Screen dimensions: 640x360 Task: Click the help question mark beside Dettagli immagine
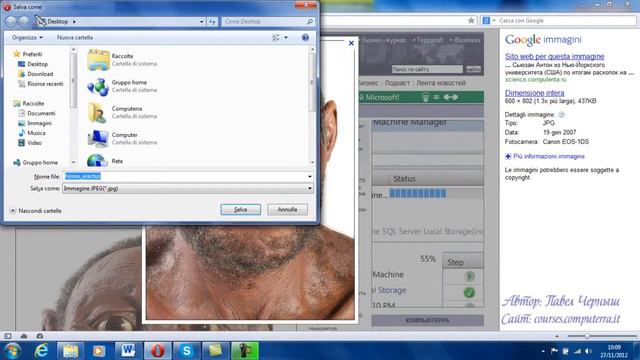(x=562, y=115)
